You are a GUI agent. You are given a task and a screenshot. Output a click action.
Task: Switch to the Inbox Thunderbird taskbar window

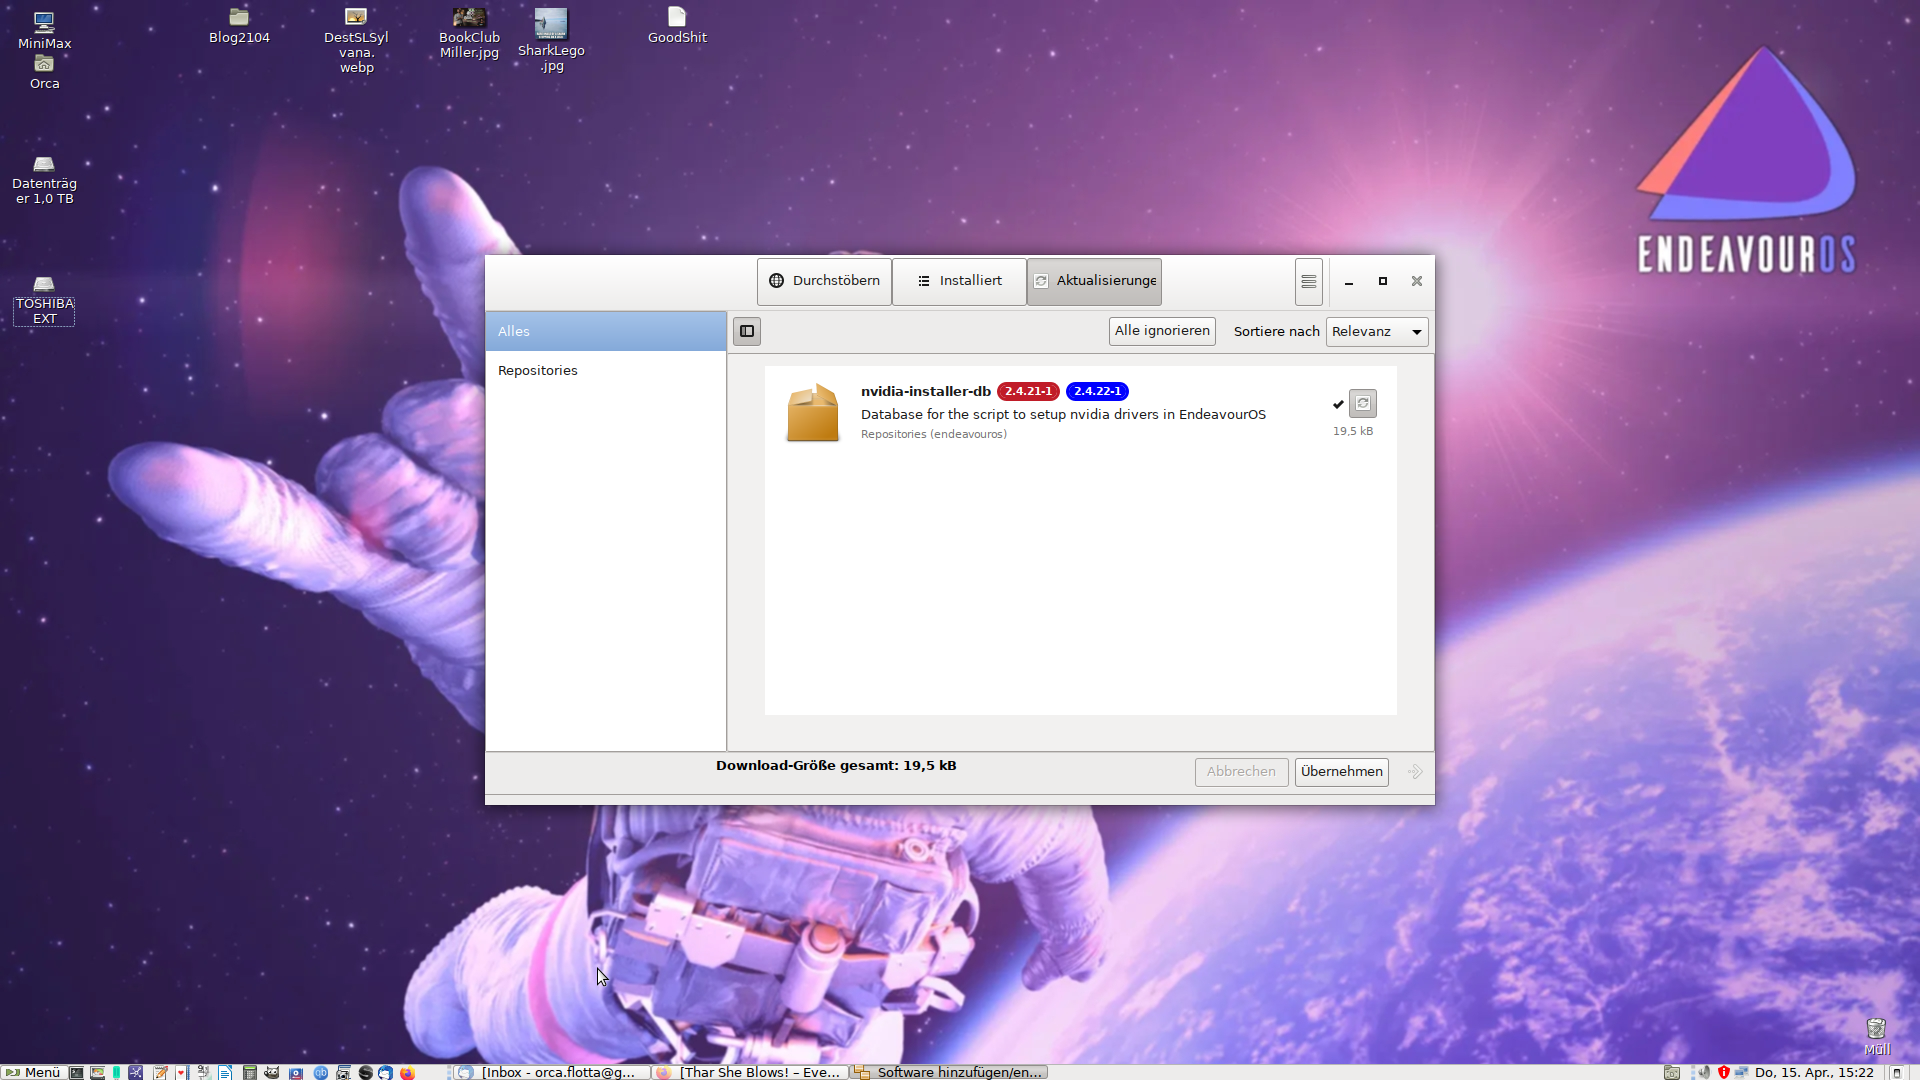(x=551, y=1072)
